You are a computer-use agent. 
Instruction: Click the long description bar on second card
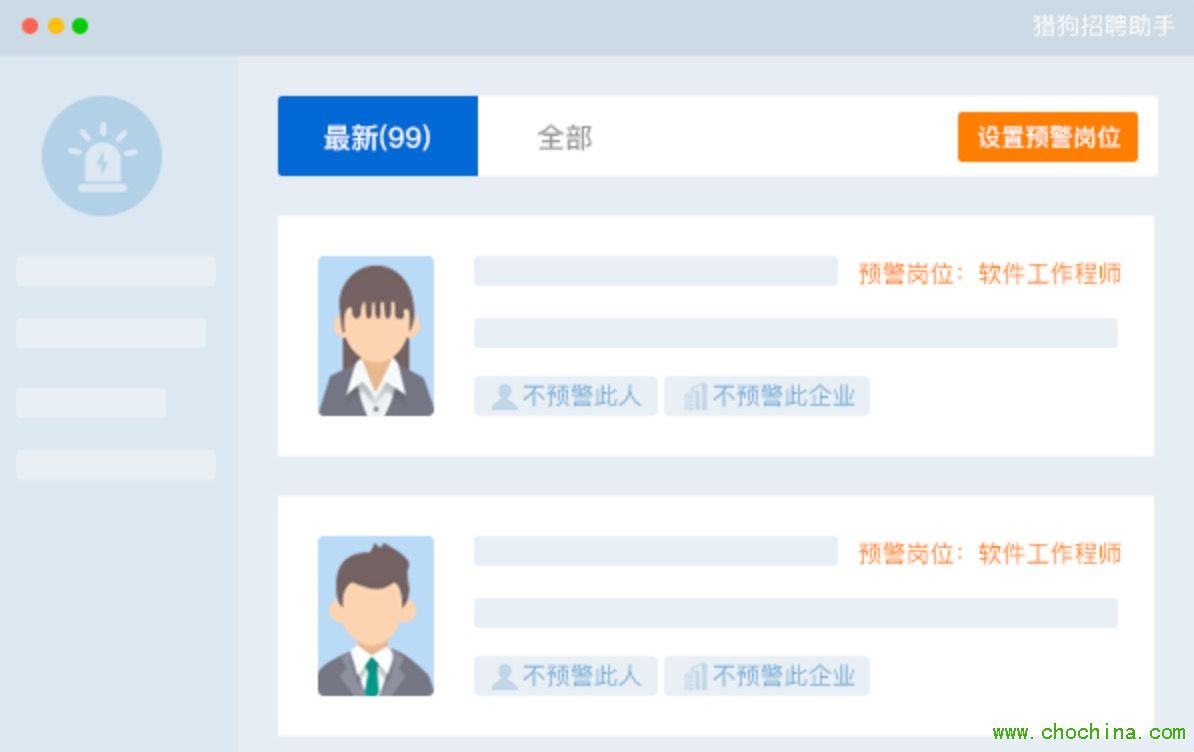pyautogui.click(x=795, y=613)
